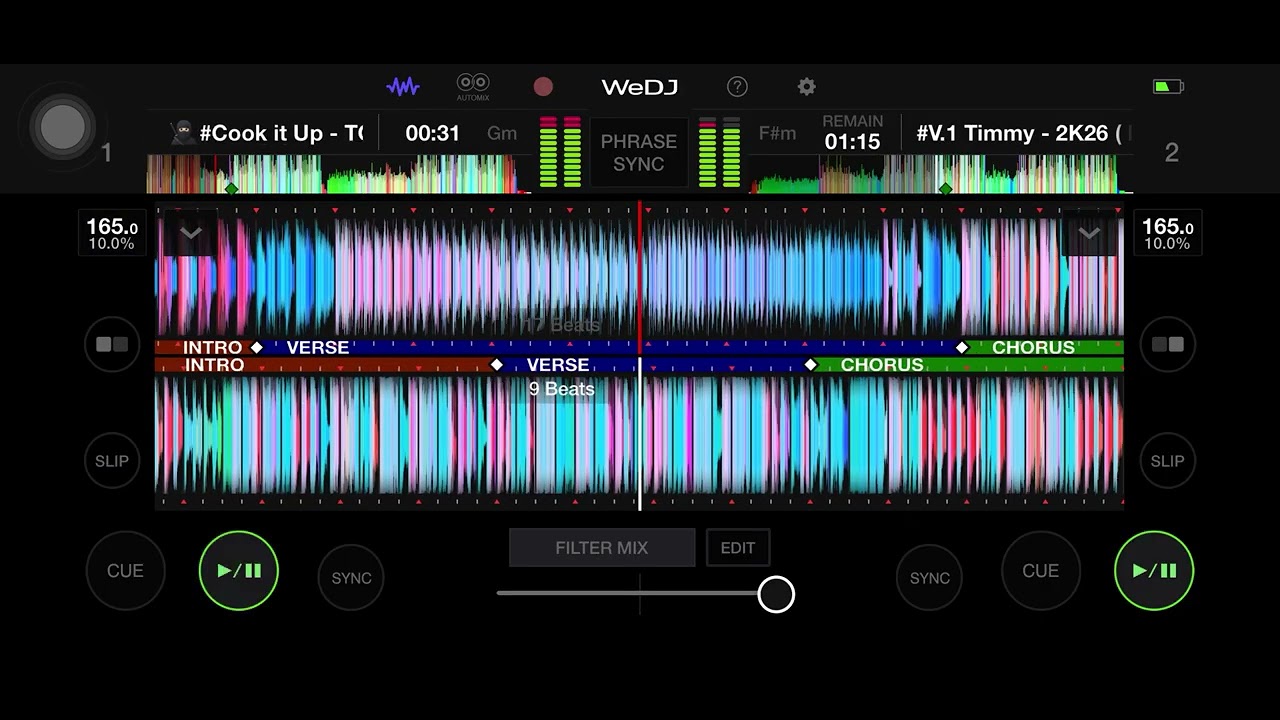Select deck 1 track title Cook it Up
This screenshot has height=720, width=1280.
point(267,133)
